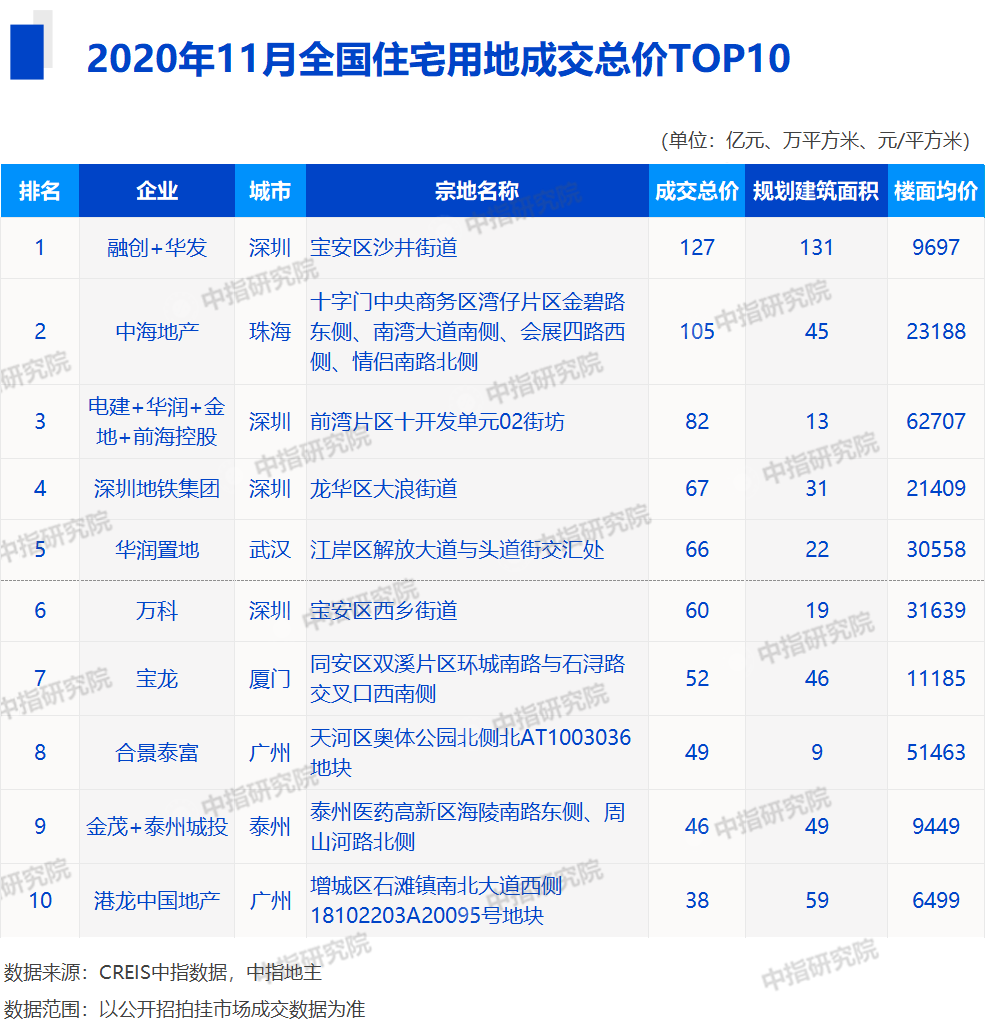Click the 武汉 city cell
The height and width of the screenshot is (1028, 985).
pyautogui.click(x=270, y=550)
